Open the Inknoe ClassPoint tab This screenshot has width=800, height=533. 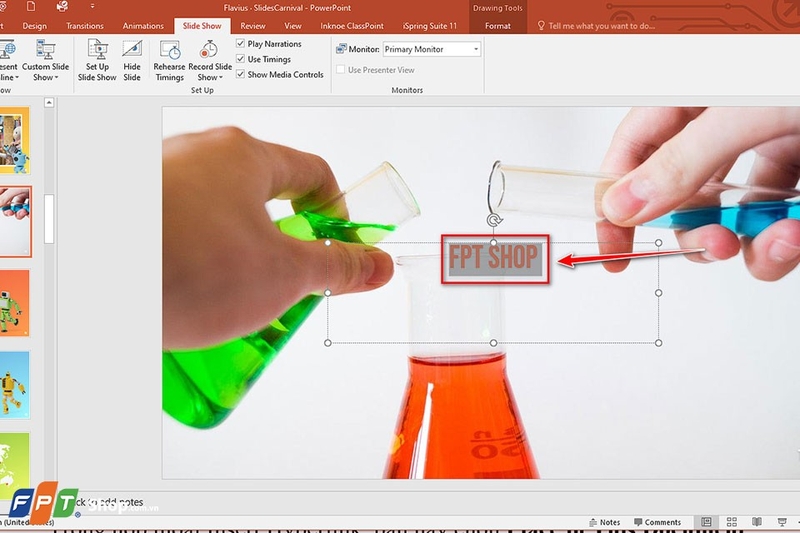click(x=352, y=26)
